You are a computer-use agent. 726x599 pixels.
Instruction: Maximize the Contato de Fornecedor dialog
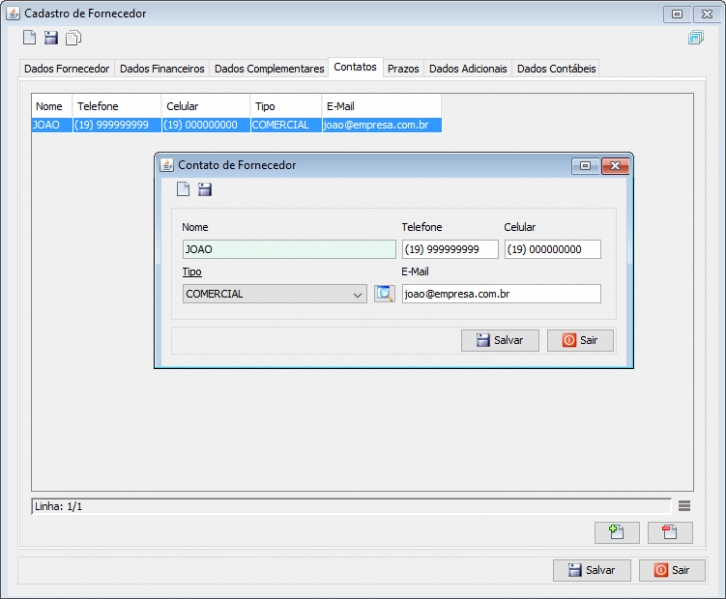coord(585,165)
